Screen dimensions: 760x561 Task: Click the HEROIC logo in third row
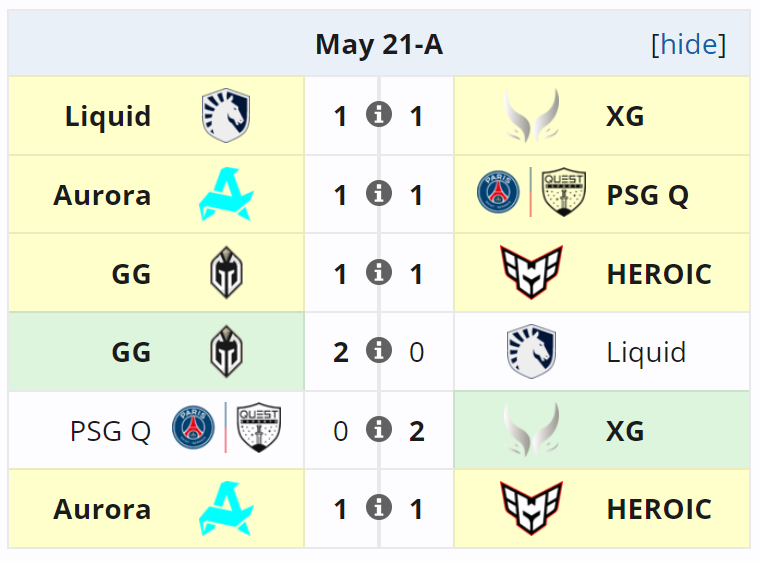tap(531, 273)
